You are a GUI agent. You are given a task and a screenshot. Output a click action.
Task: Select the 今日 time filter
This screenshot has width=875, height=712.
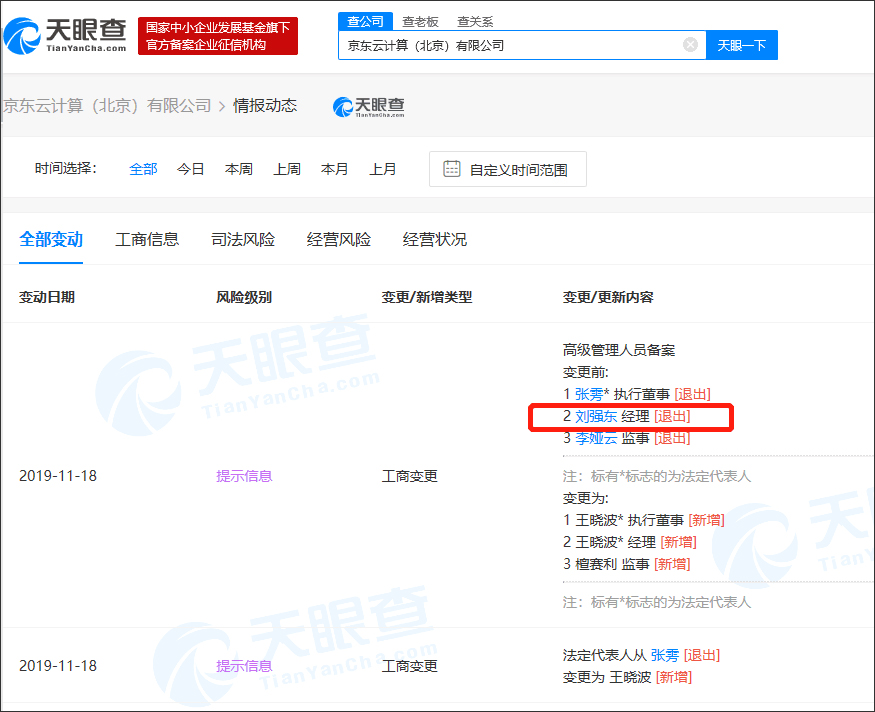(190, 168)
